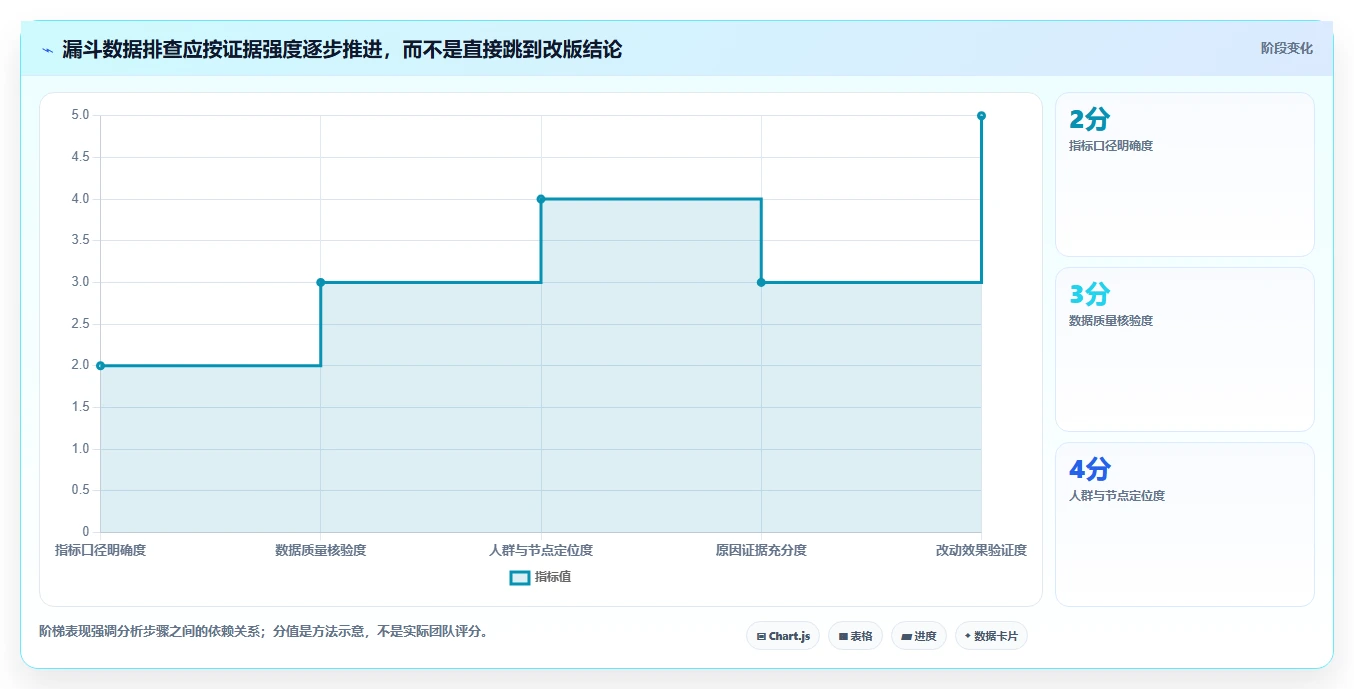Image resolution: width=1354 pixels, height=689 pixels.
Task: Click the sparkle icon in 数据卡片 tag
Action: point(968,636)
